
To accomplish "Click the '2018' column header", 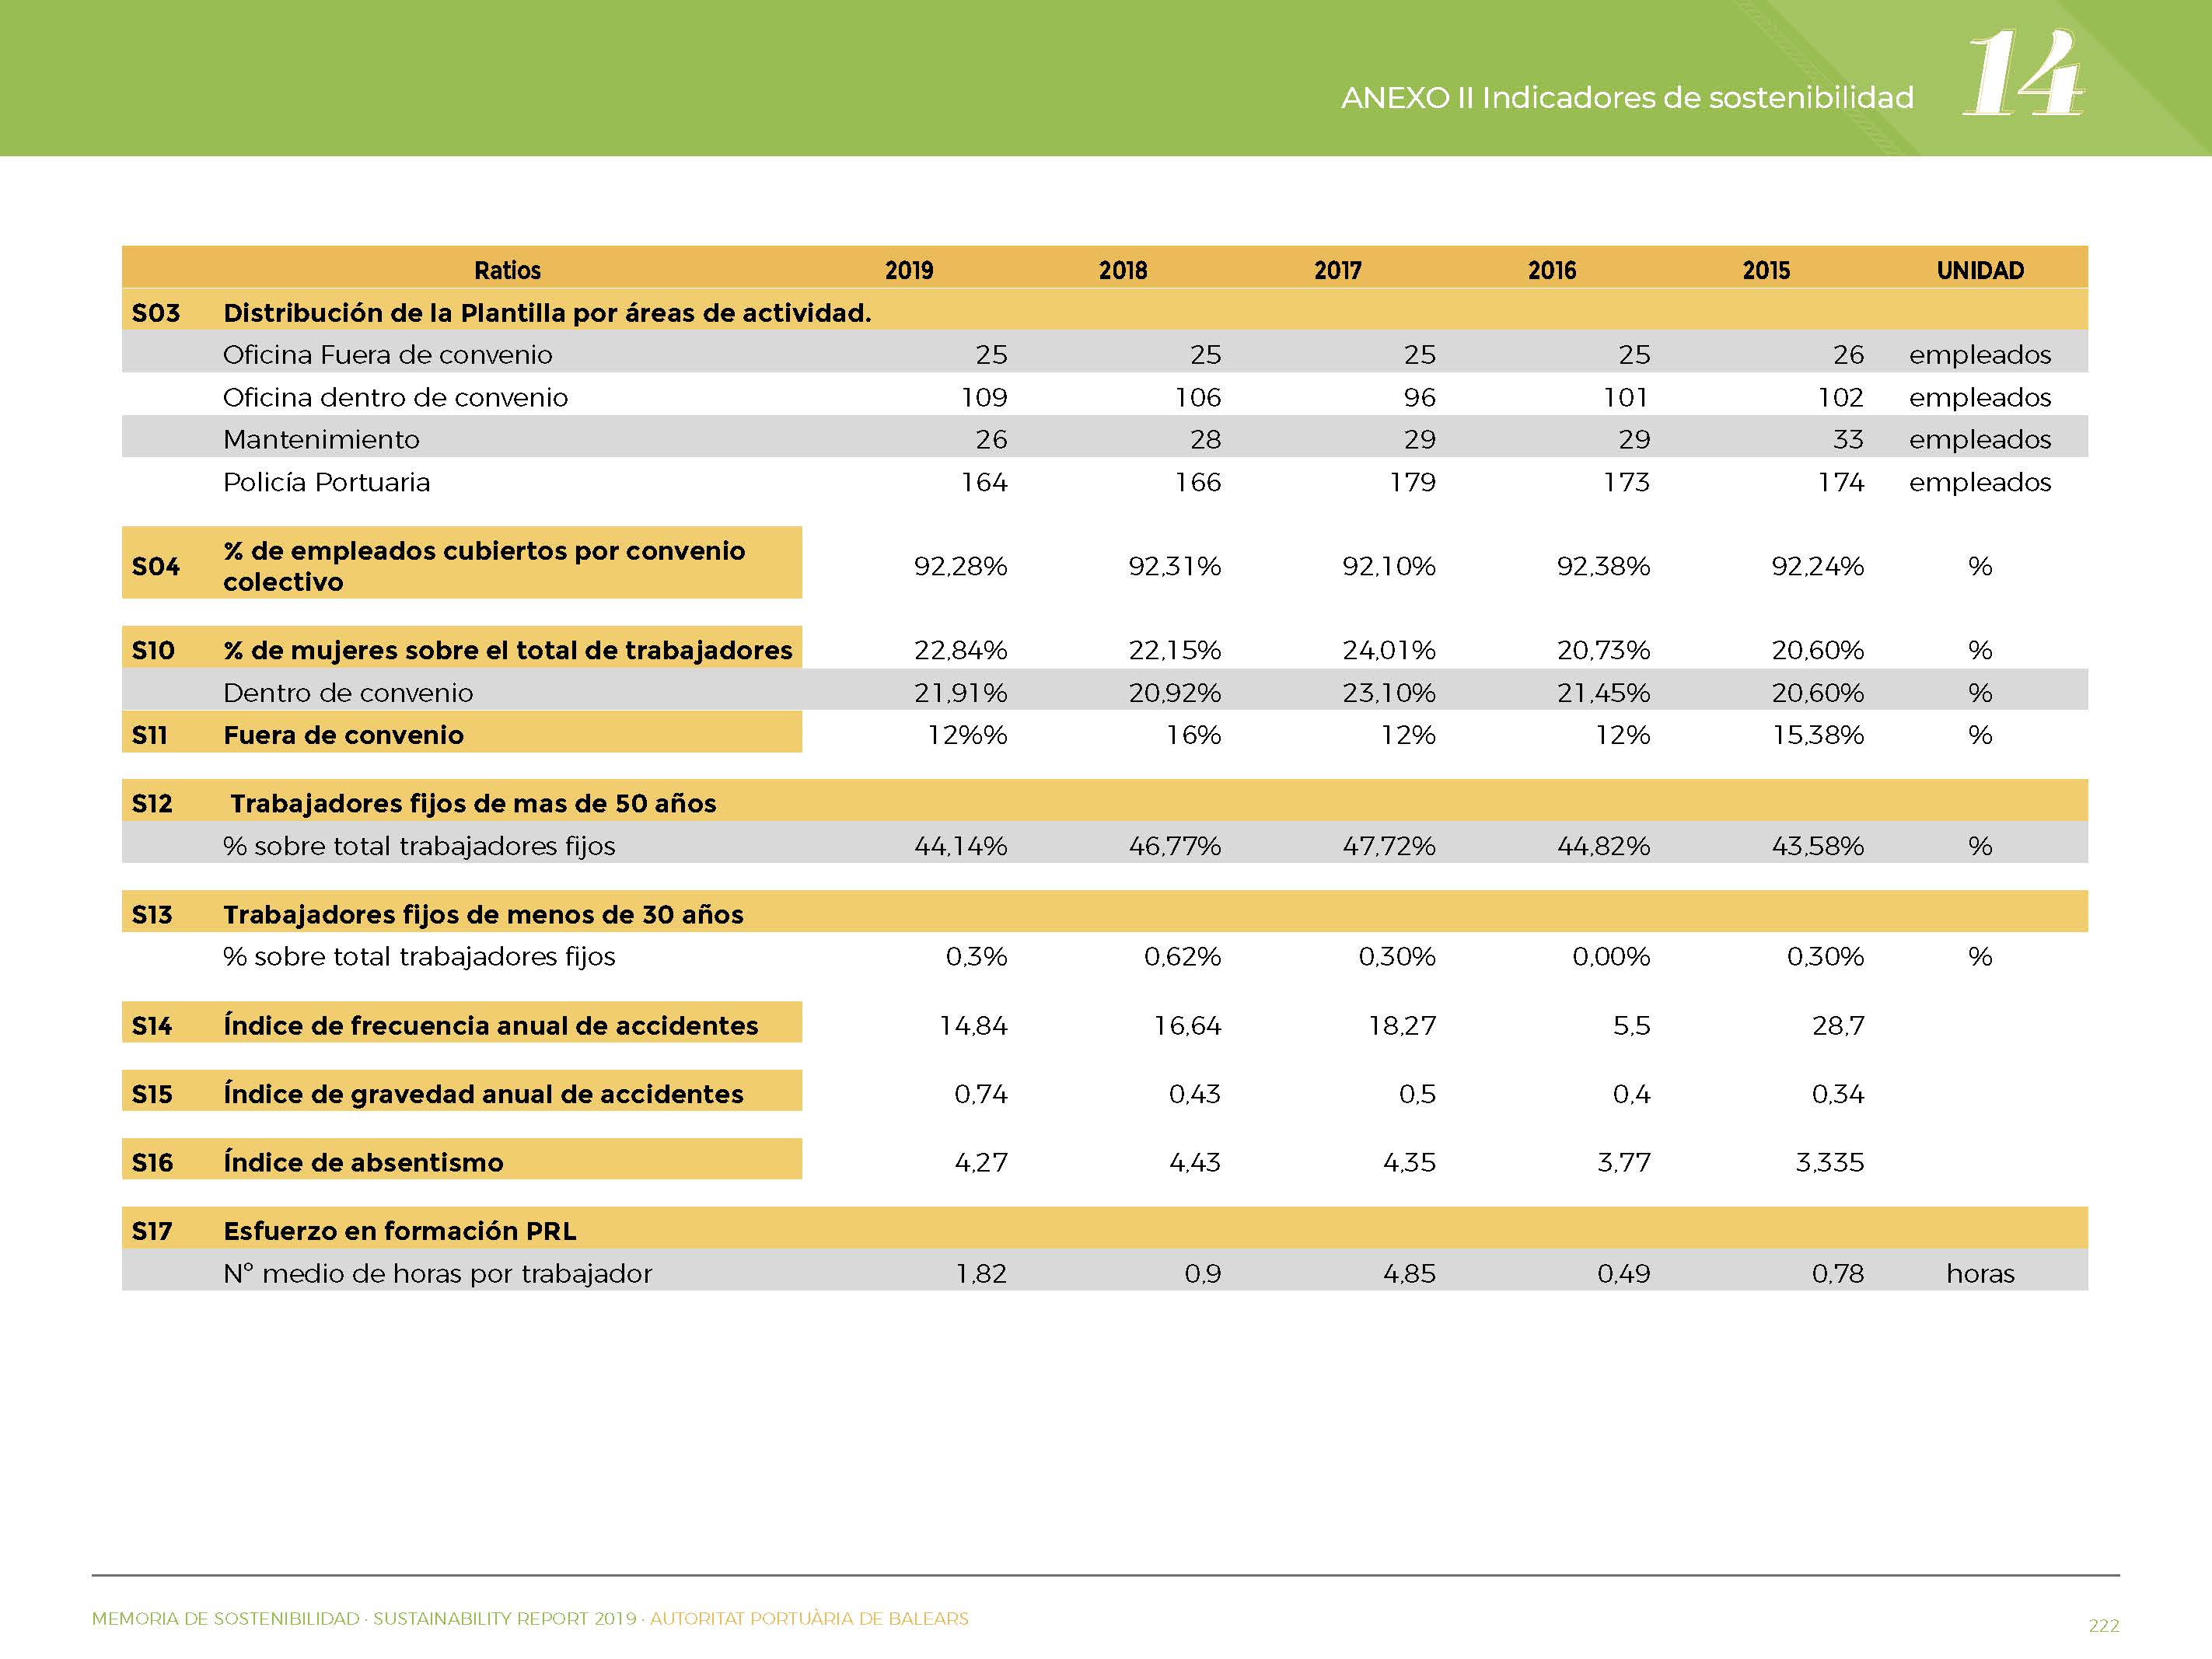I will tap(1123, 270).
